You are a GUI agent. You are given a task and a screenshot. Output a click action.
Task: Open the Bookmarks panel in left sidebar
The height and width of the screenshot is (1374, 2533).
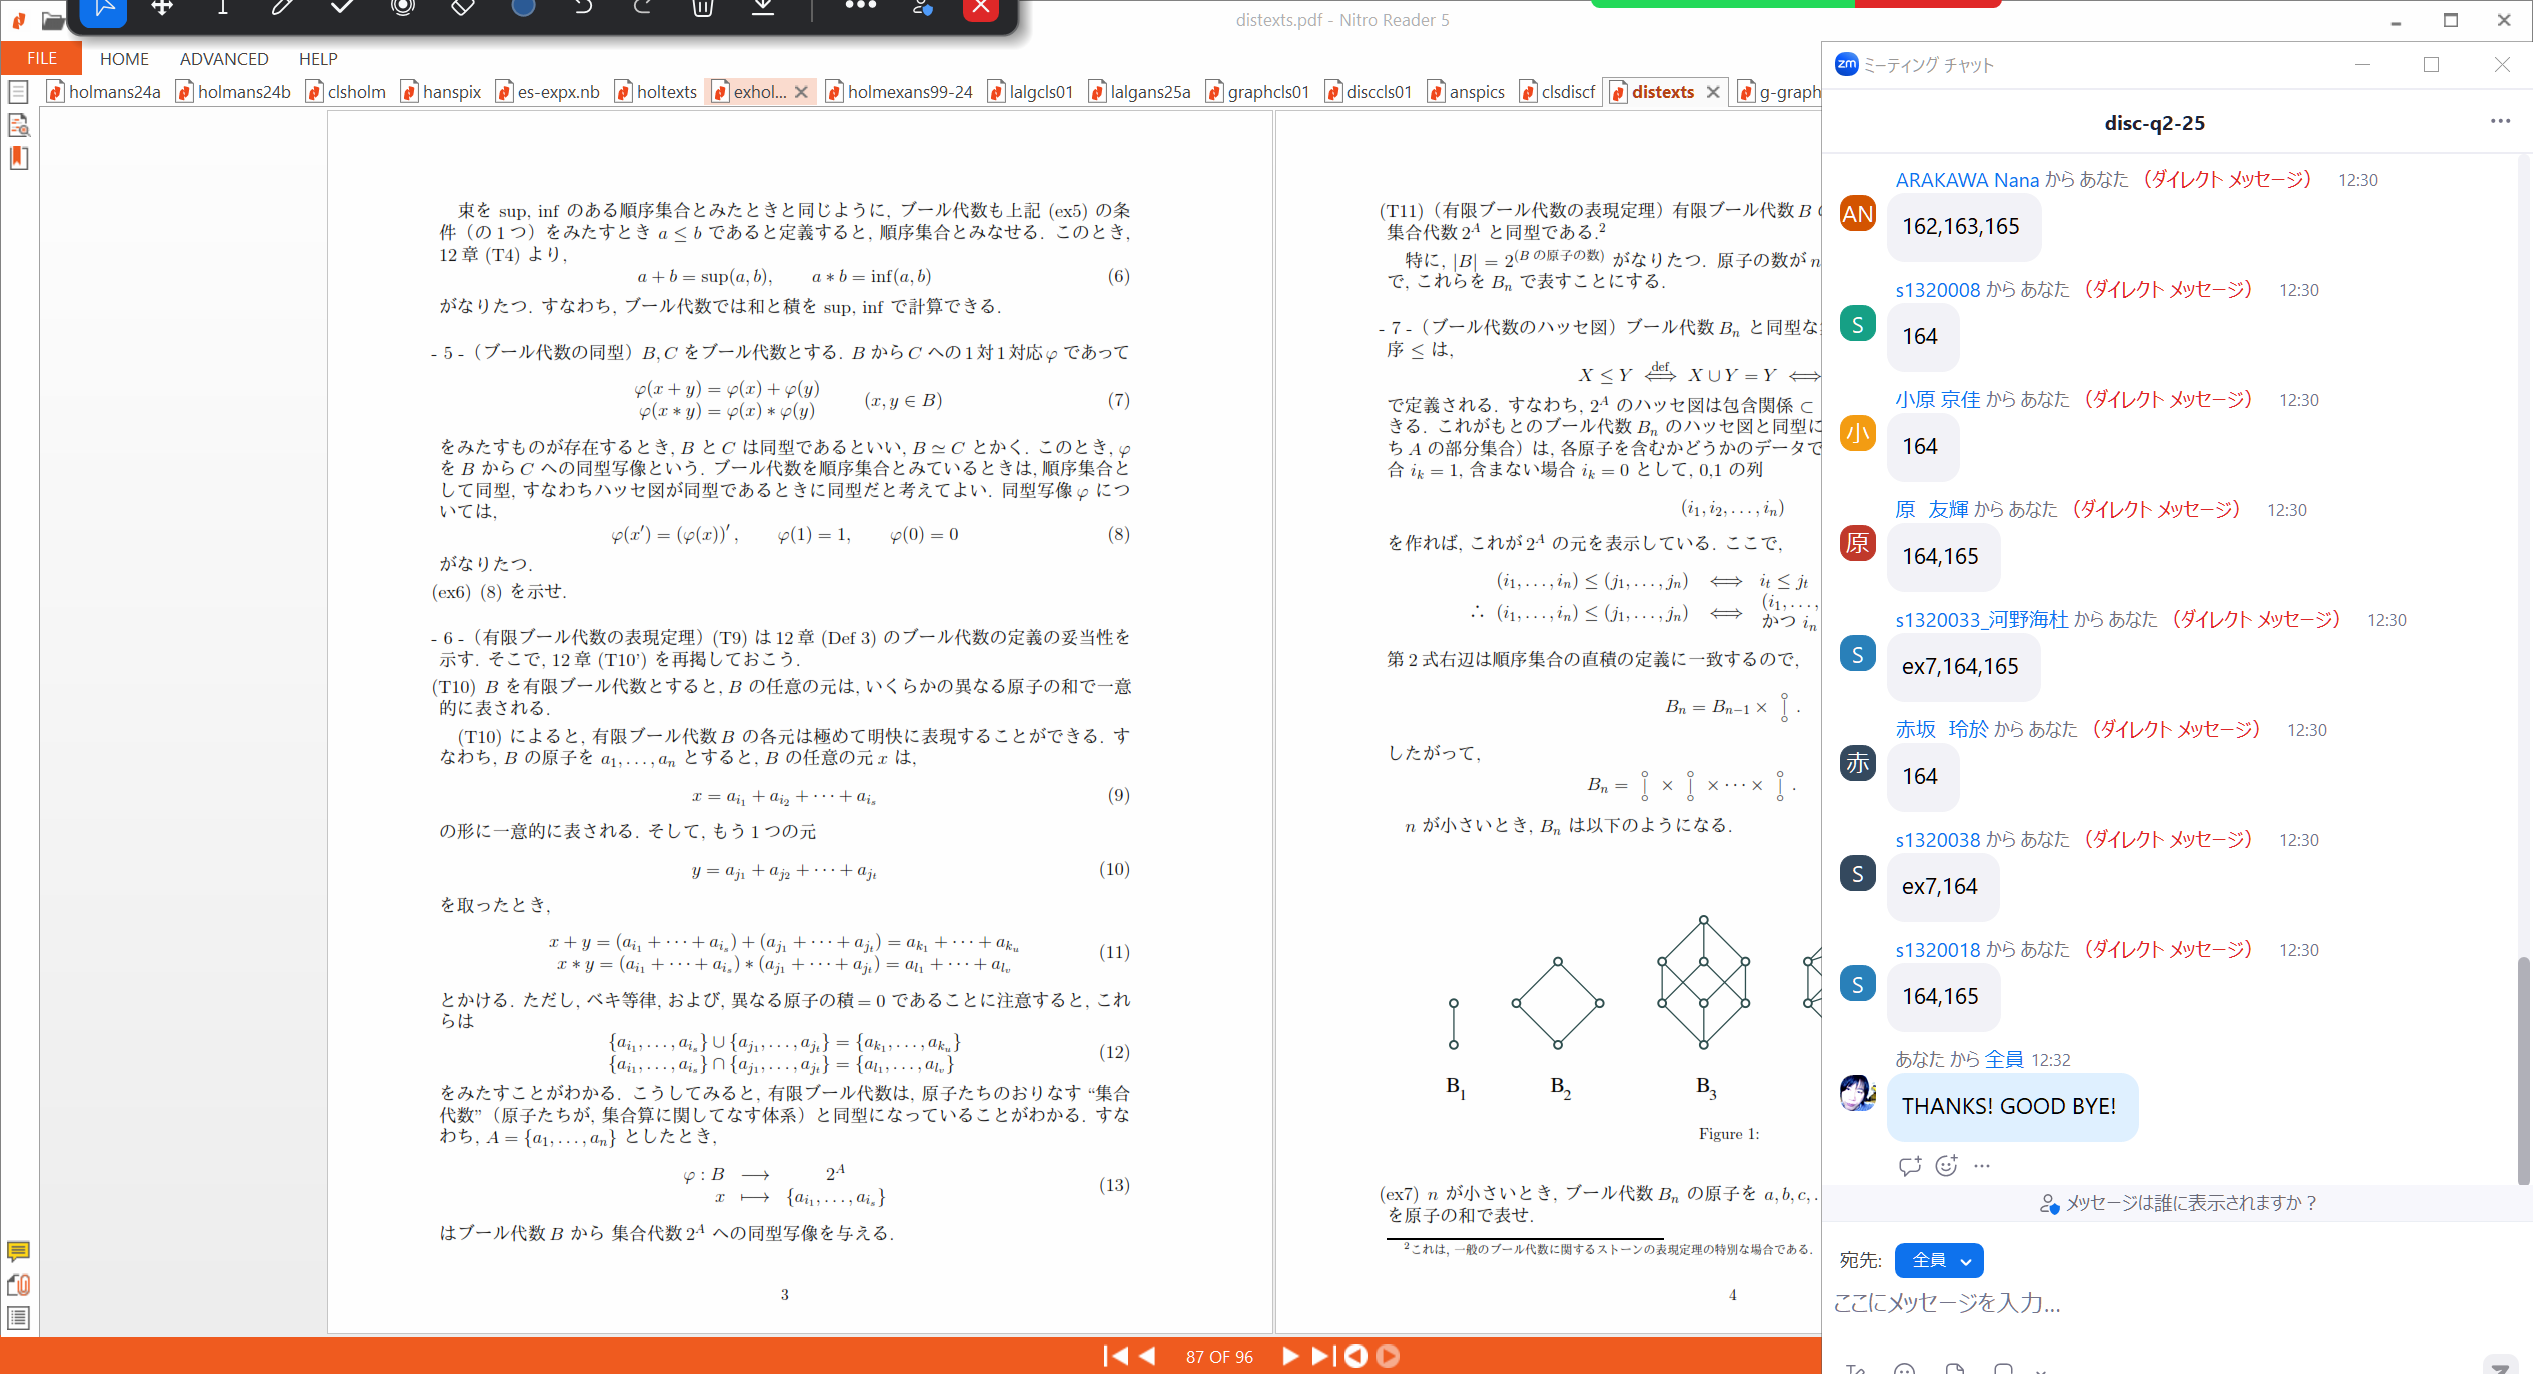point(18,158)
